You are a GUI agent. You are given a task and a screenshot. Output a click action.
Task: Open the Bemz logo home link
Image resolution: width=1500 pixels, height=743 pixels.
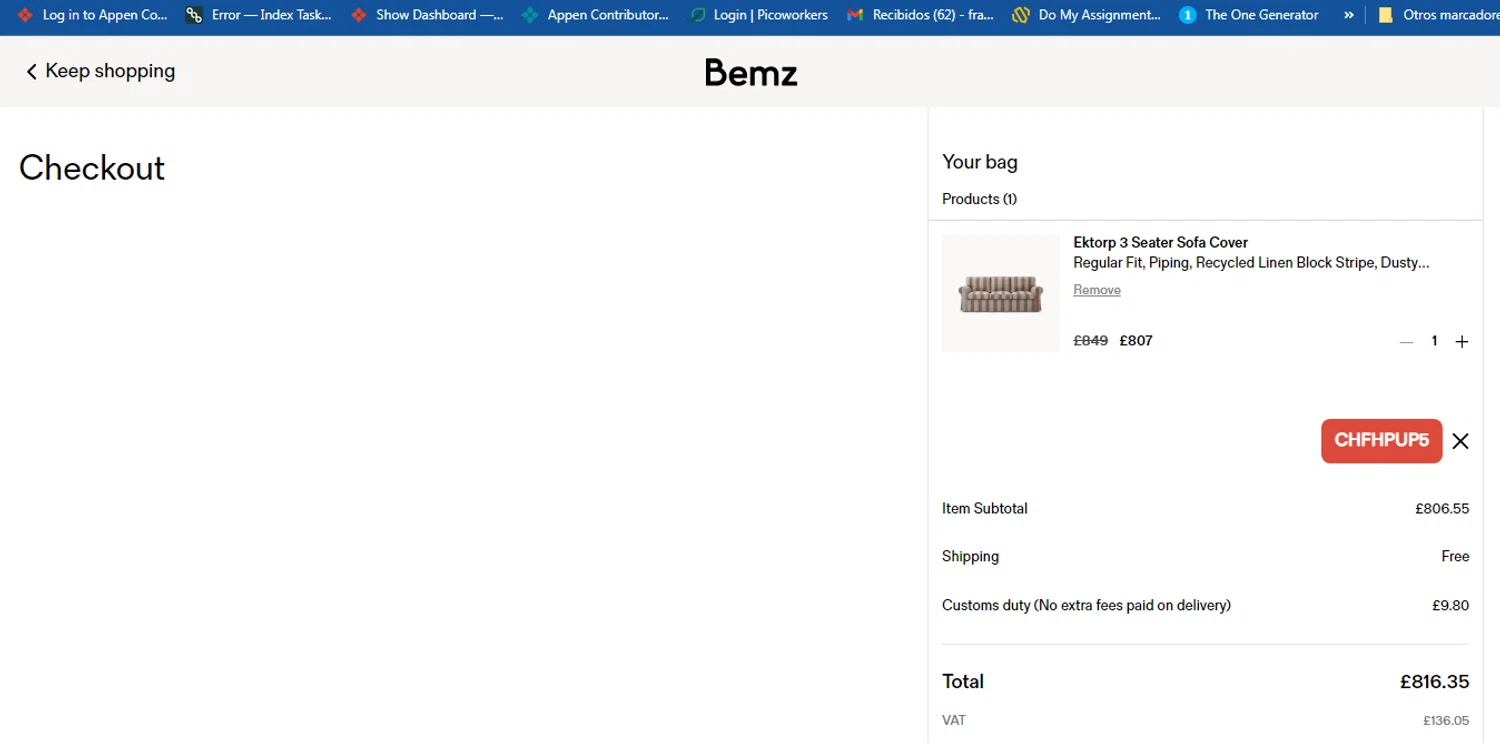750,72
